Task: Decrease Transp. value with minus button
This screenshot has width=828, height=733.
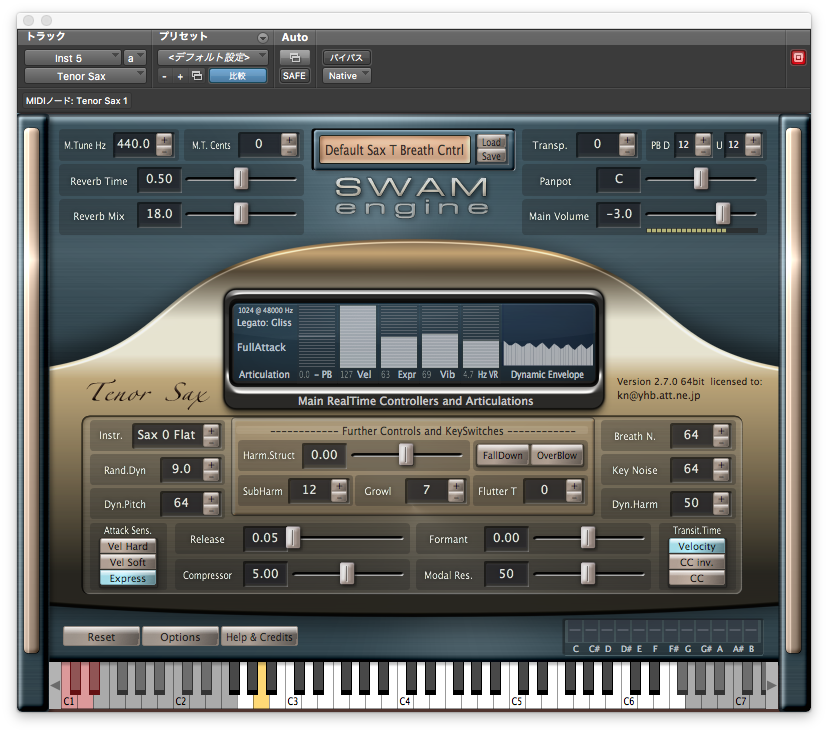Action: click(x=627, y=151)
